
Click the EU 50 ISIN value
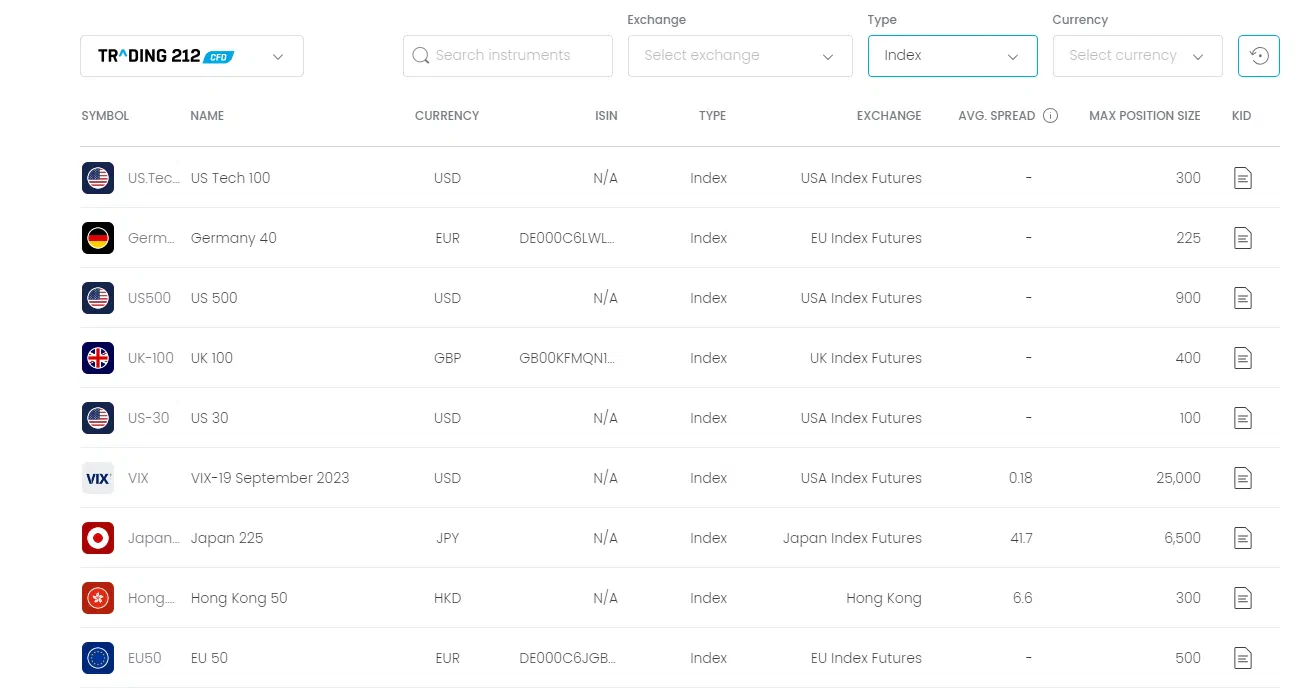[x=568, y=658]
